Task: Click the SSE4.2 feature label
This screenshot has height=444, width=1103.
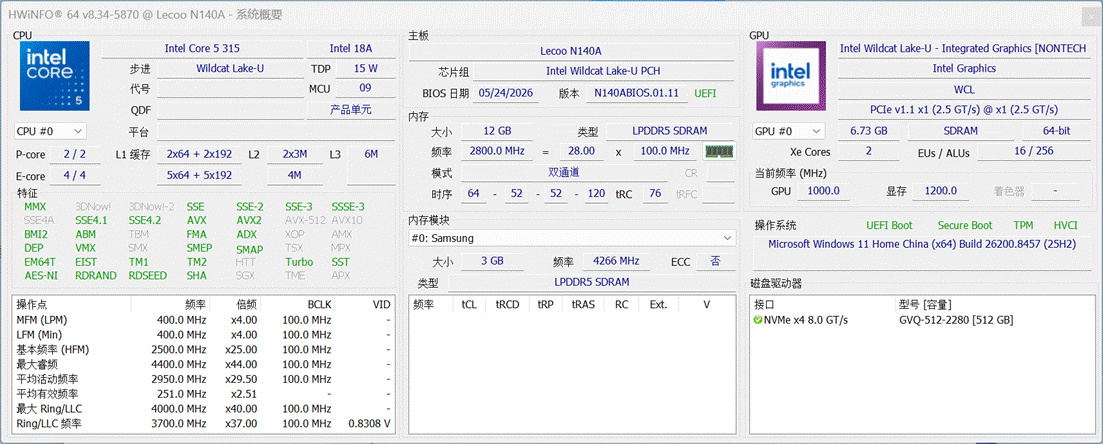Action: [144, 220]
